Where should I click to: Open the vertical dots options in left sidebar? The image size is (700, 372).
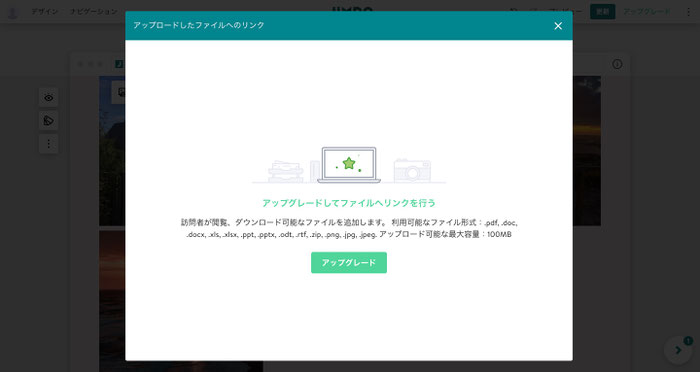pos(49,144)
